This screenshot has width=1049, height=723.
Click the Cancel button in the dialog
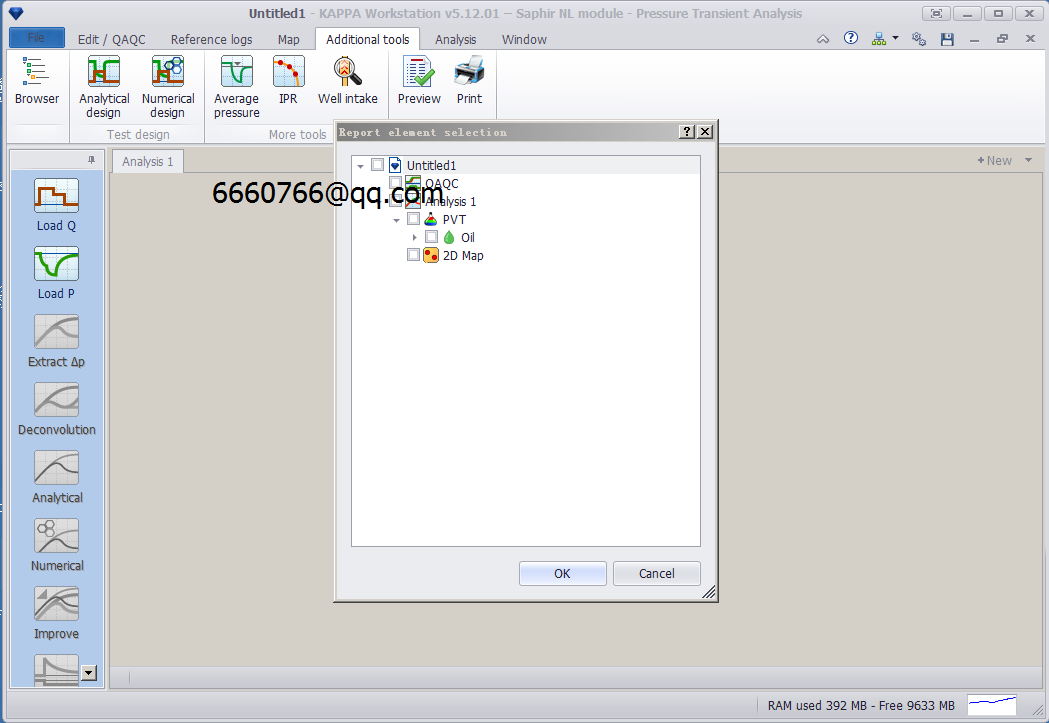[x=656, y=573]
